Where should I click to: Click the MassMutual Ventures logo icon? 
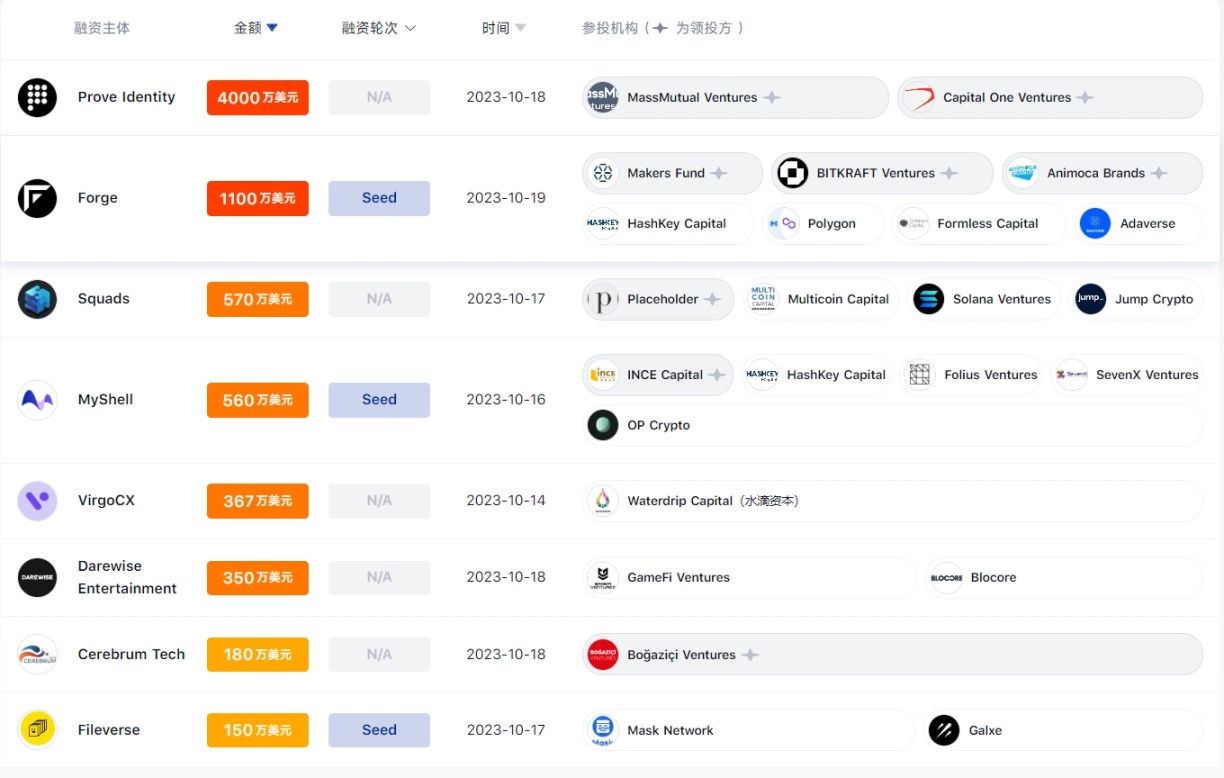(602, 98)
